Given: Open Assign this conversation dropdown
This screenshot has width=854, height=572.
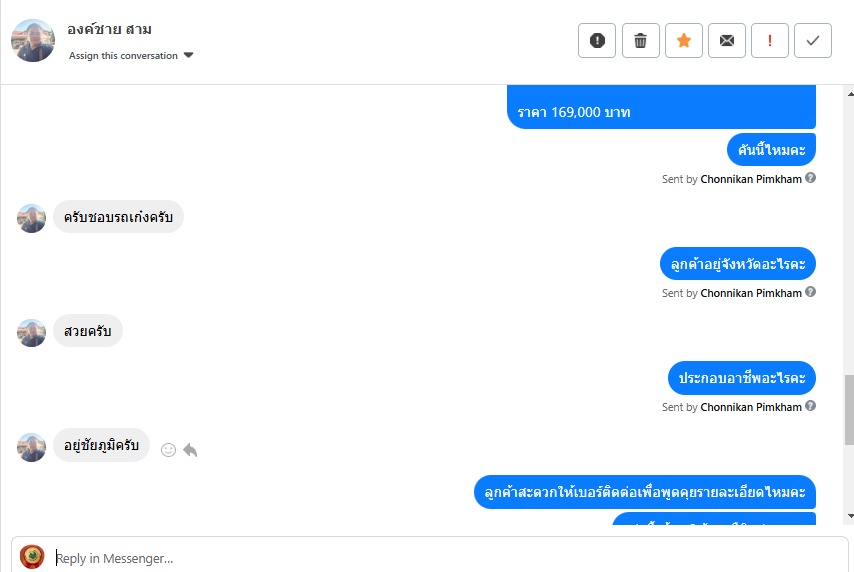Looking at the screenshot, I should coord(131,56).
